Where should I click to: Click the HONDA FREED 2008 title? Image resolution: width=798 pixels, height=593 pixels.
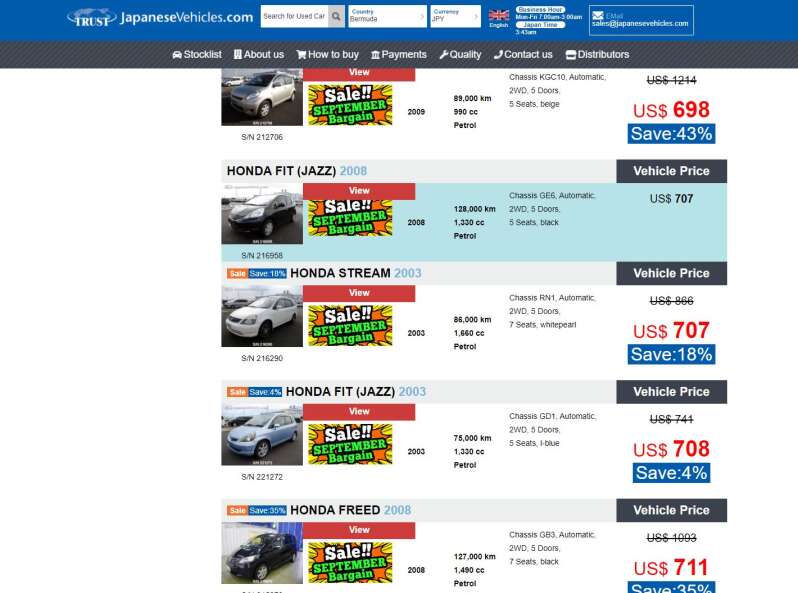(351, 511)
